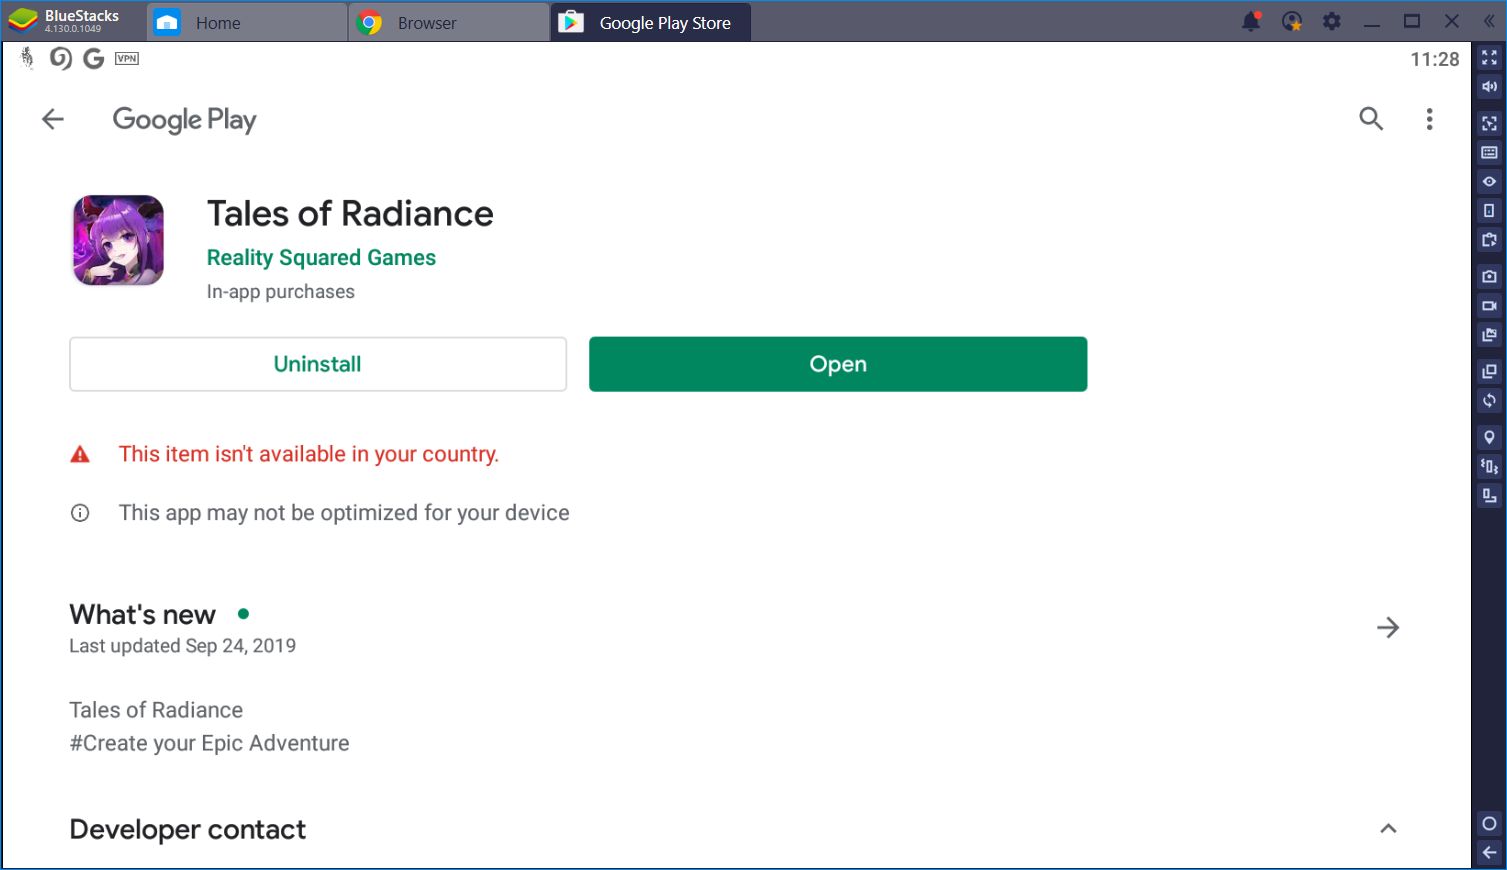
Task: Click the BlueStacks logo
Action: 23,21
